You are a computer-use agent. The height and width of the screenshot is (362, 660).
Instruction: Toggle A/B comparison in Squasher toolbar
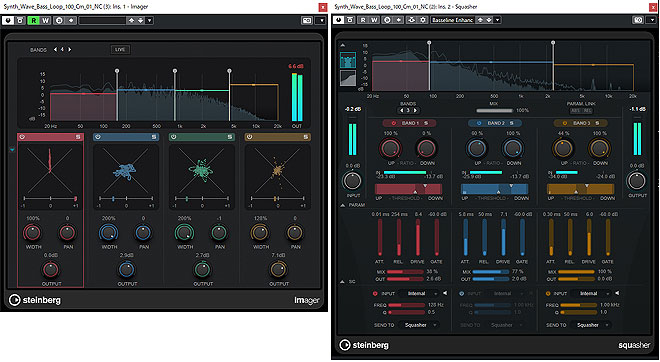click(387, 20)
